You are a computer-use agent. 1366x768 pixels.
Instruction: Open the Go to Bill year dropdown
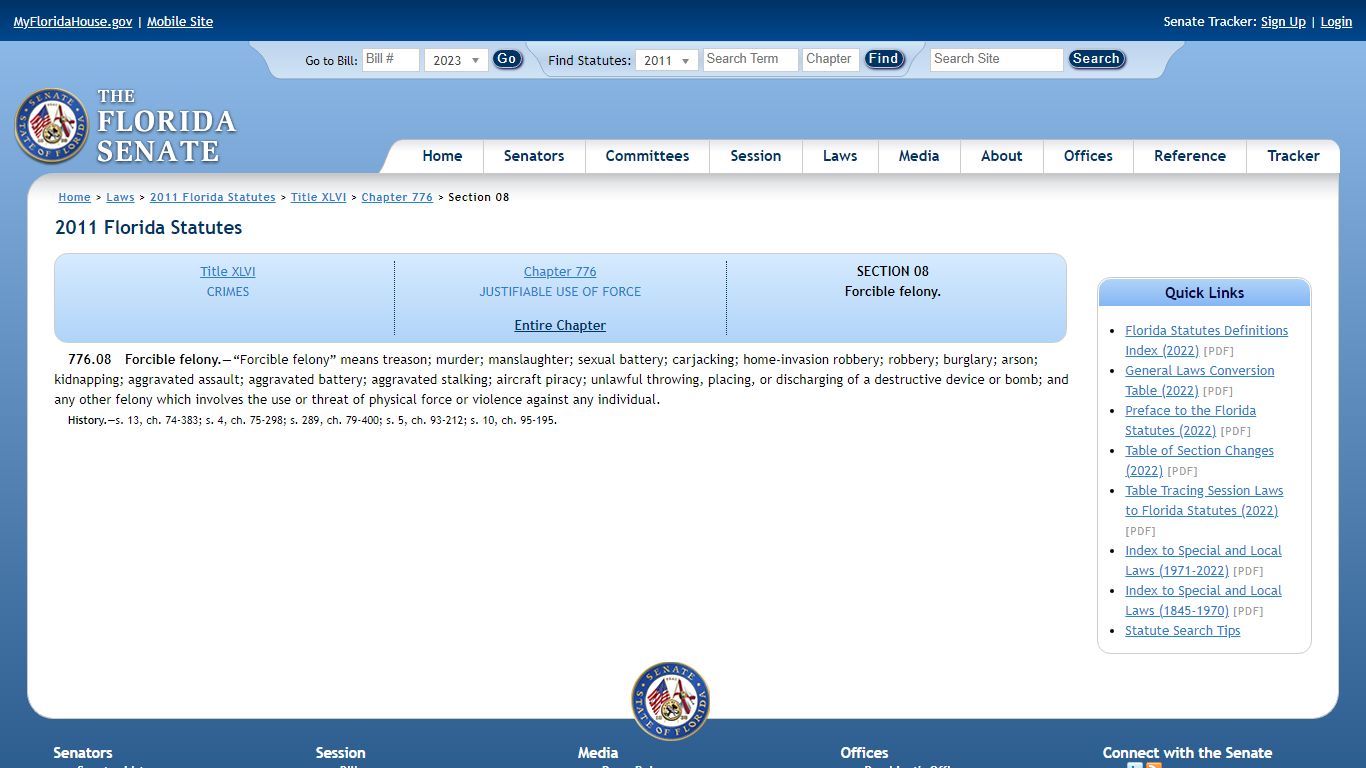pyautogui.click(x=456, y=60)
